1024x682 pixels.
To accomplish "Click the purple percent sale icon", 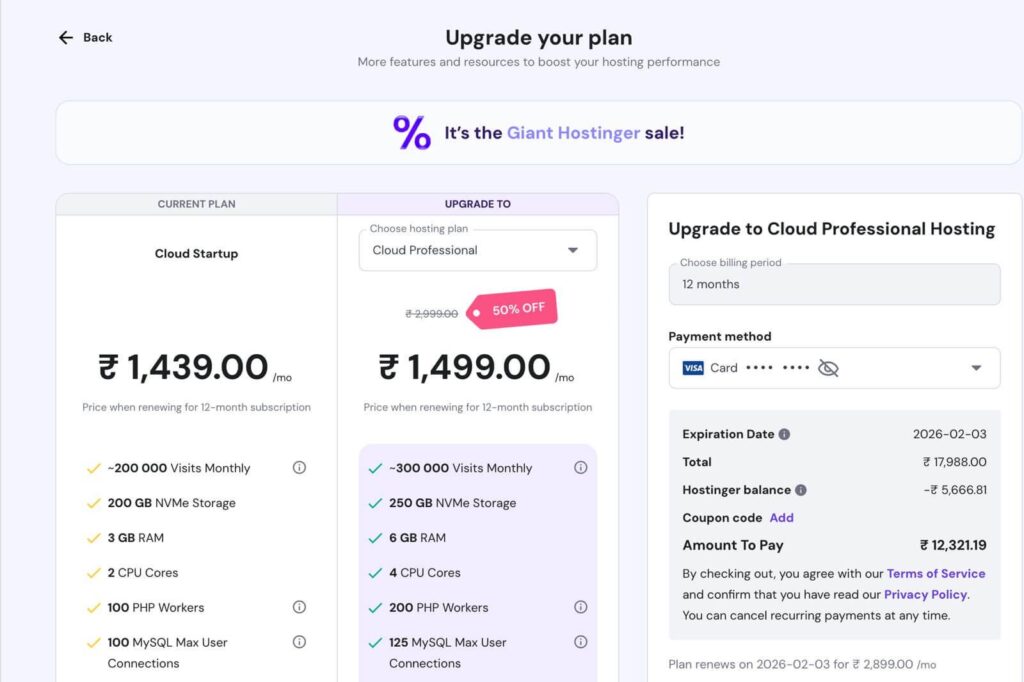I will coord(411,133).
